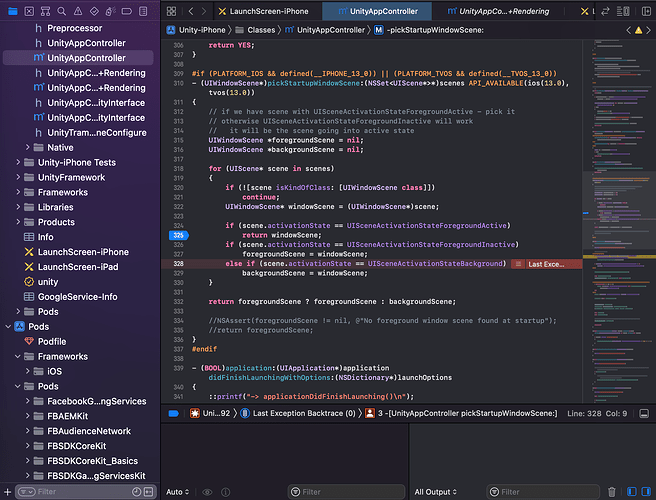Open the Test navigator diamond icon

coord(94,11)
